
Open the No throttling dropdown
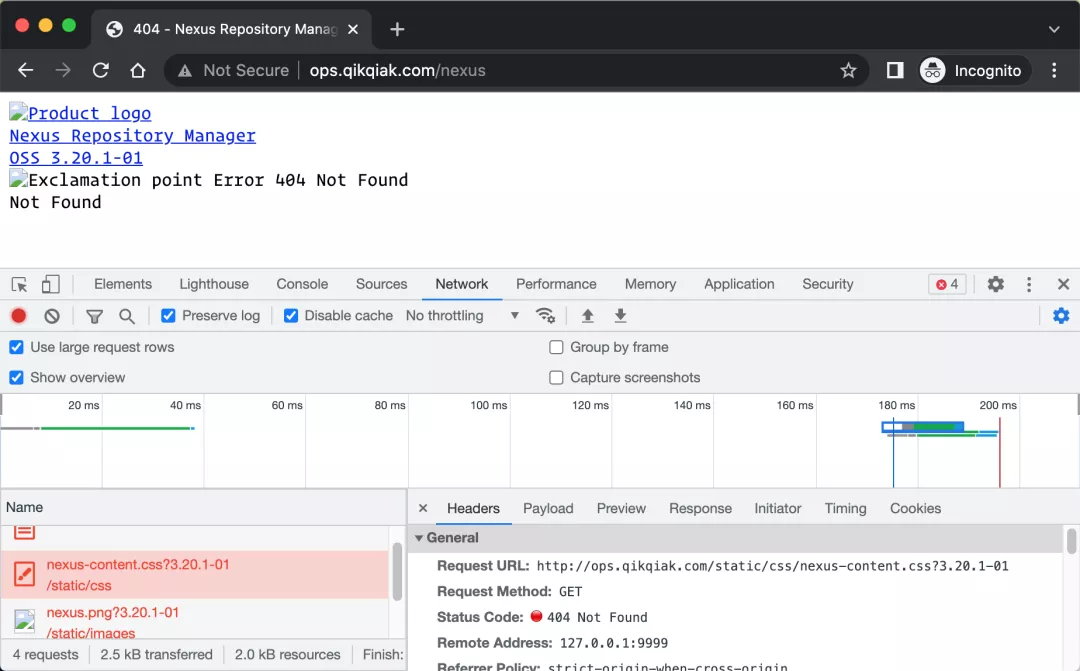pos(462,316)
